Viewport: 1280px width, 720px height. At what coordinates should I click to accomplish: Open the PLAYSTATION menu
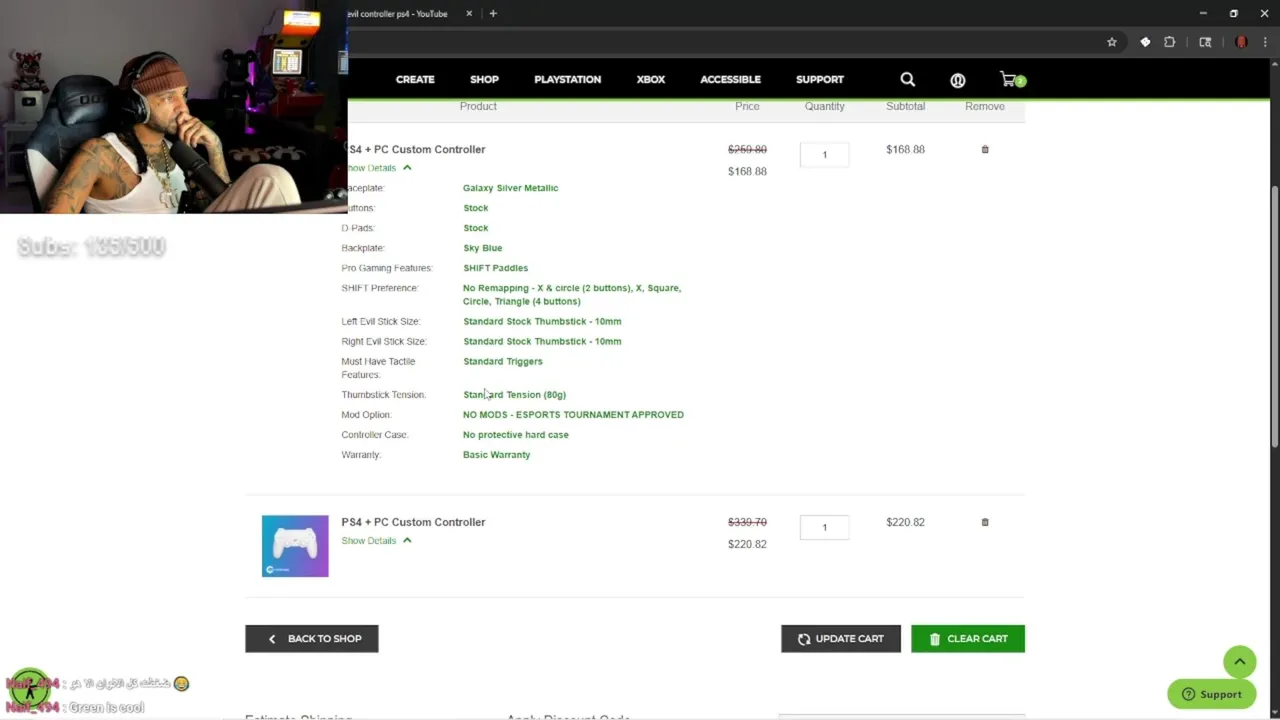click(x=567, y=79)
